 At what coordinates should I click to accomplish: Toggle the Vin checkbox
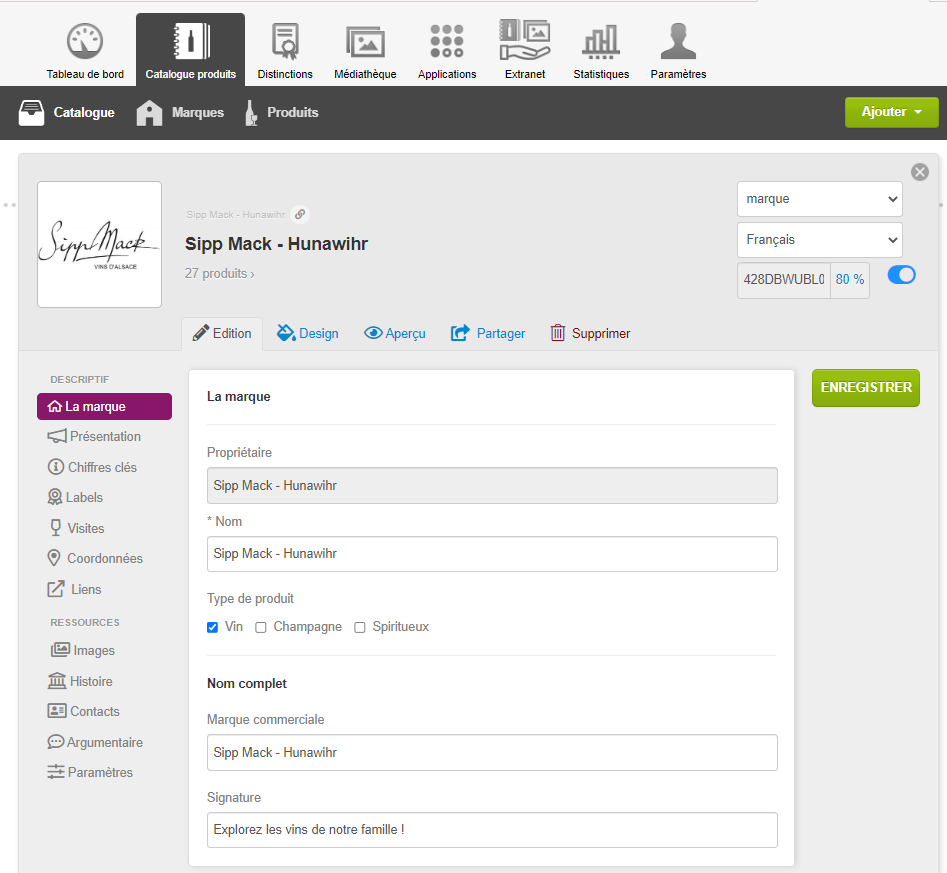click(x=213, y=627)
